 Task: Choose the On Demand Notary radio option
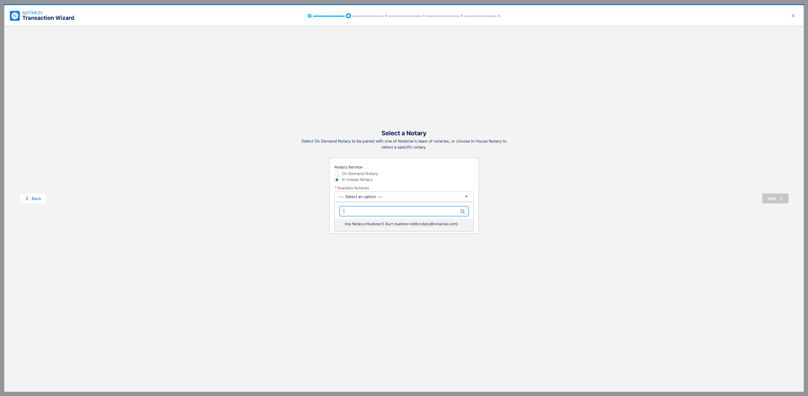click(x=337, y=174)
